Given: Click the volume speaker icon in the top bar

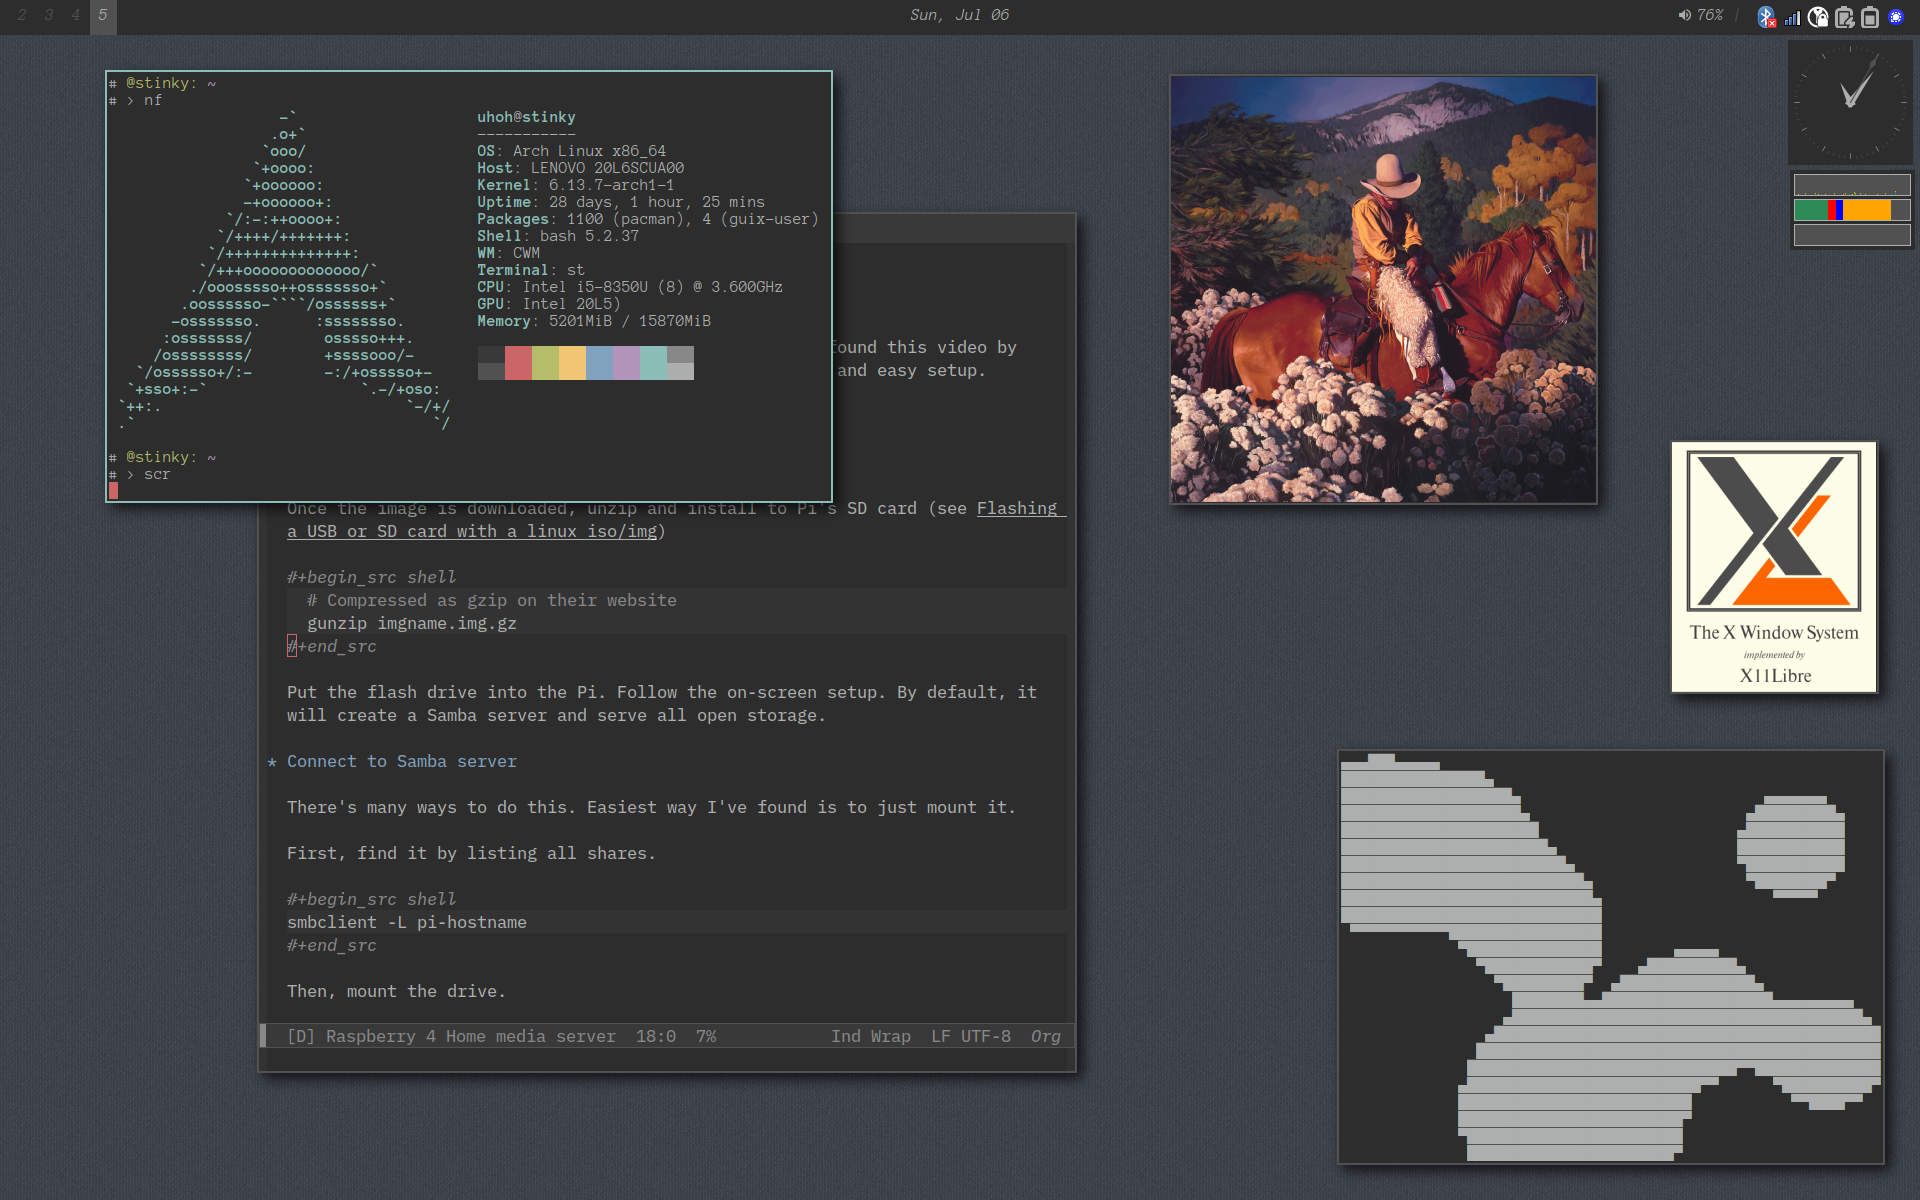Looking at the screenshot, I should [x=1684, y=15].
